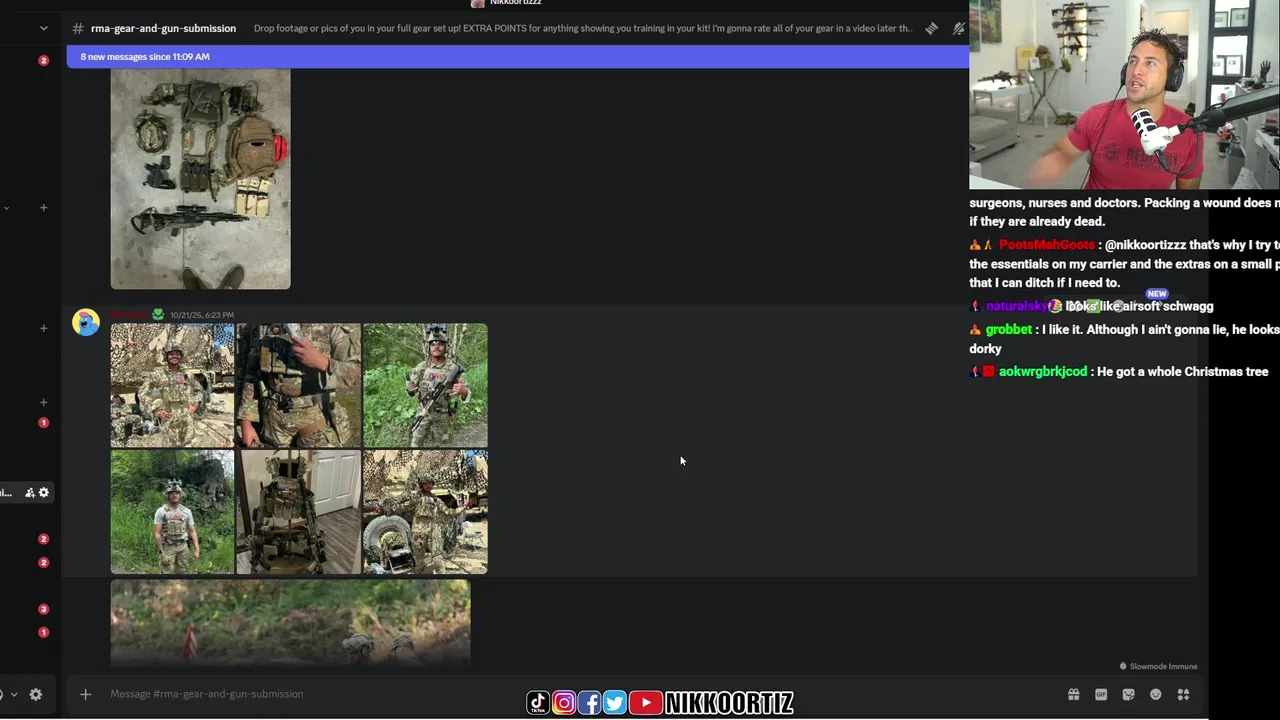Click the 10/21/25, 6:23 PM timestamp
This screenshot has height=720, width=1280.
[202, 315]
